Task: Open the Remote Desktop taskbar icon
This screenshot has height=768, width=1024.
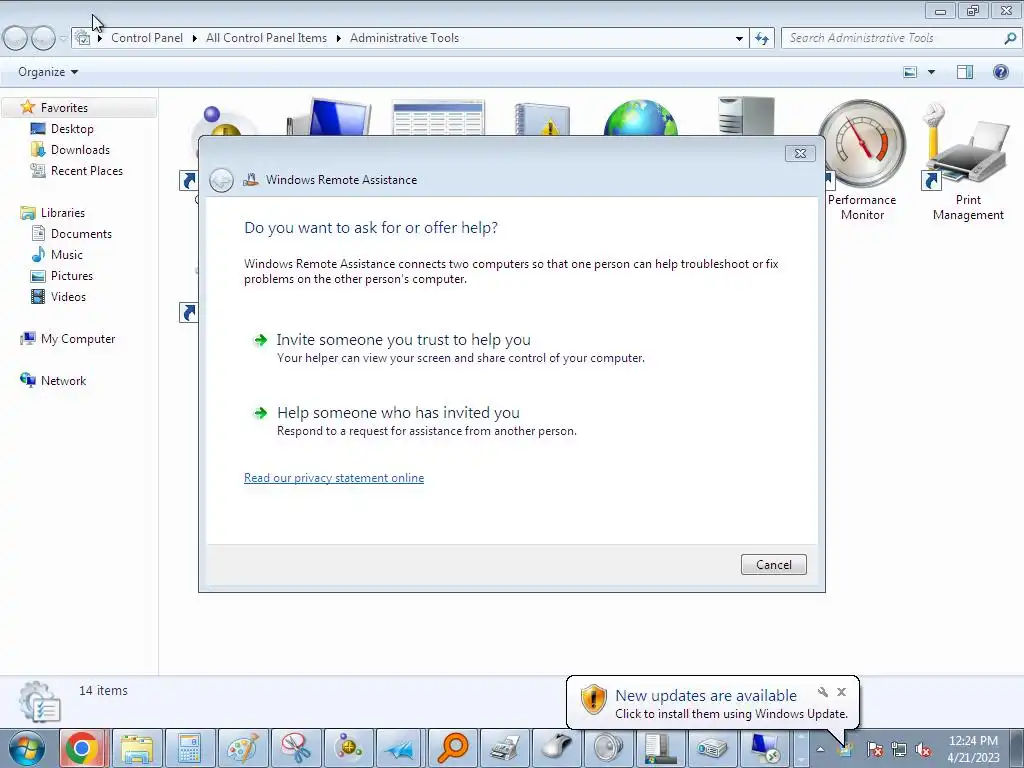Action: (764, 748)
